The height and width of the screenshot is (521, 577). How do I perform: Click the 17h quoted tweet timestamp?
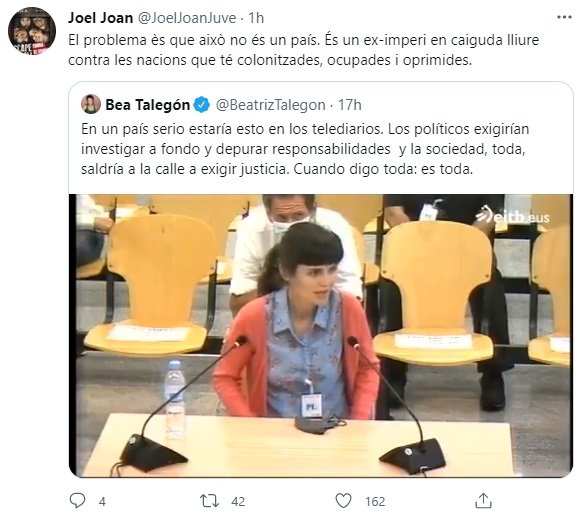pos(350,105)
